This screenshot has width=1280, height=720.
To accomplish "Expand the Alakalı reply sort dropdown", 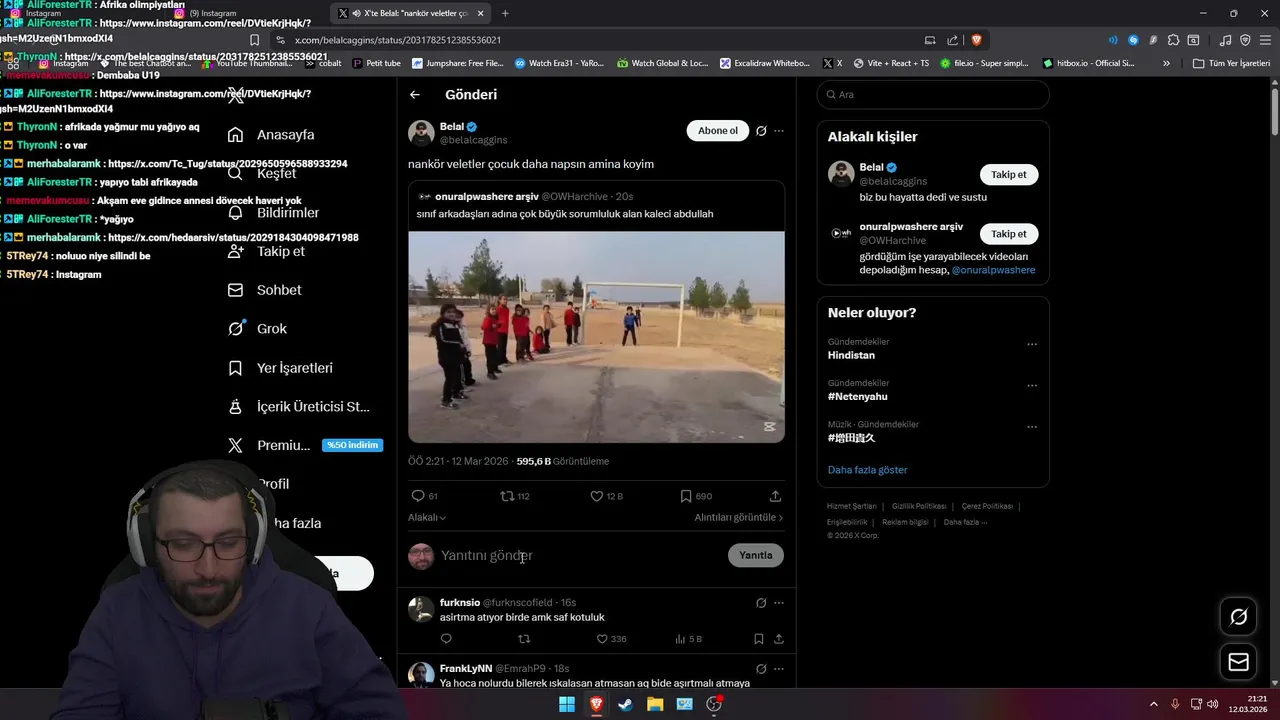I will click(x=427, y=517).
